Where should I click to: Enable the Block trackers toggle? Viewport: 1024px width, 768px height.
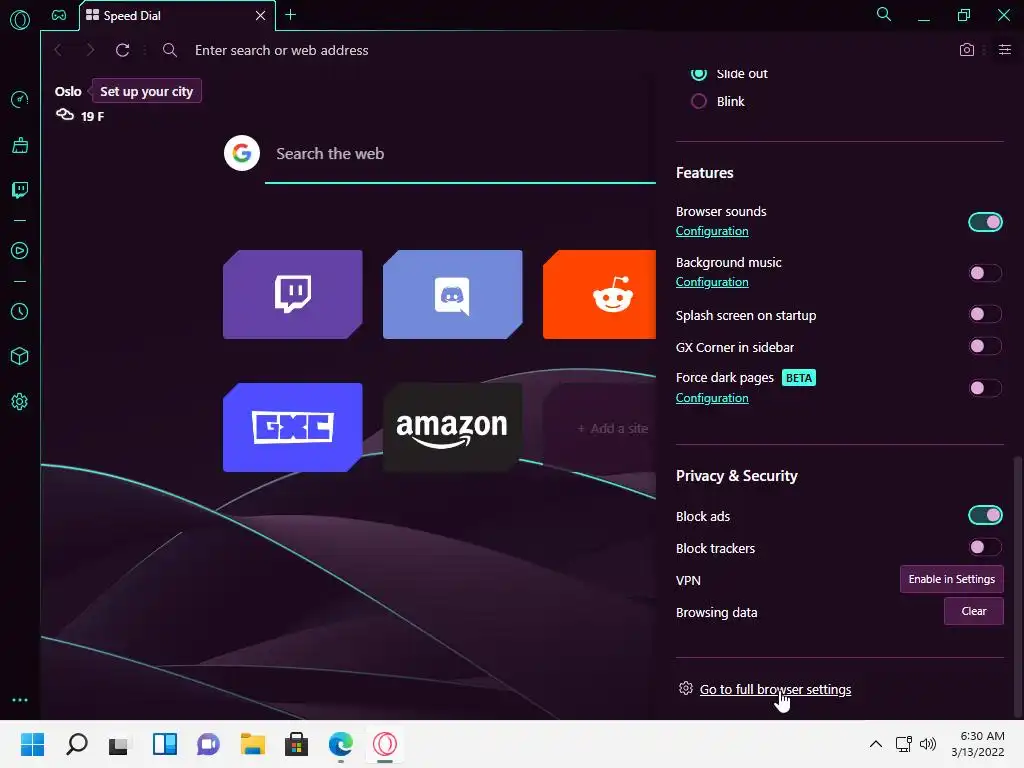click(985, 547)
